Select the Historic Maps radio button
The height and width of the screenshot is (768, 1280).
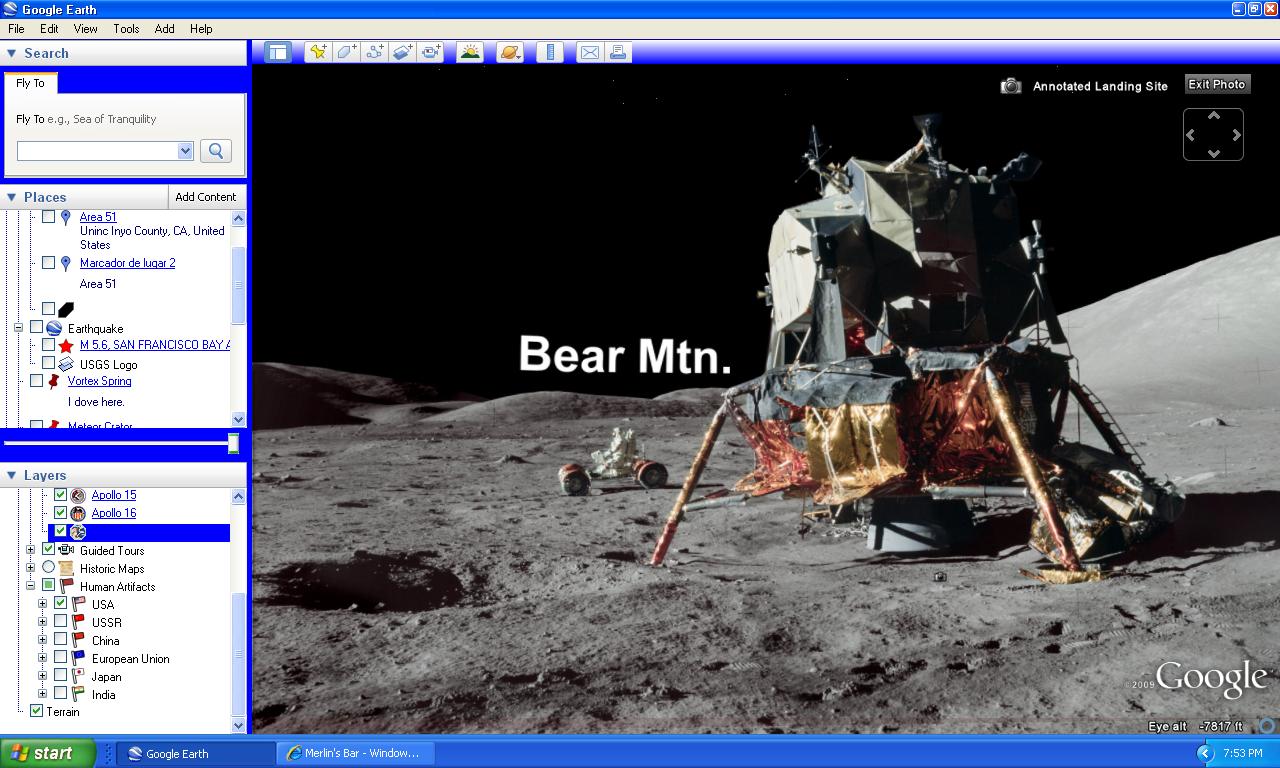point(48,568)
